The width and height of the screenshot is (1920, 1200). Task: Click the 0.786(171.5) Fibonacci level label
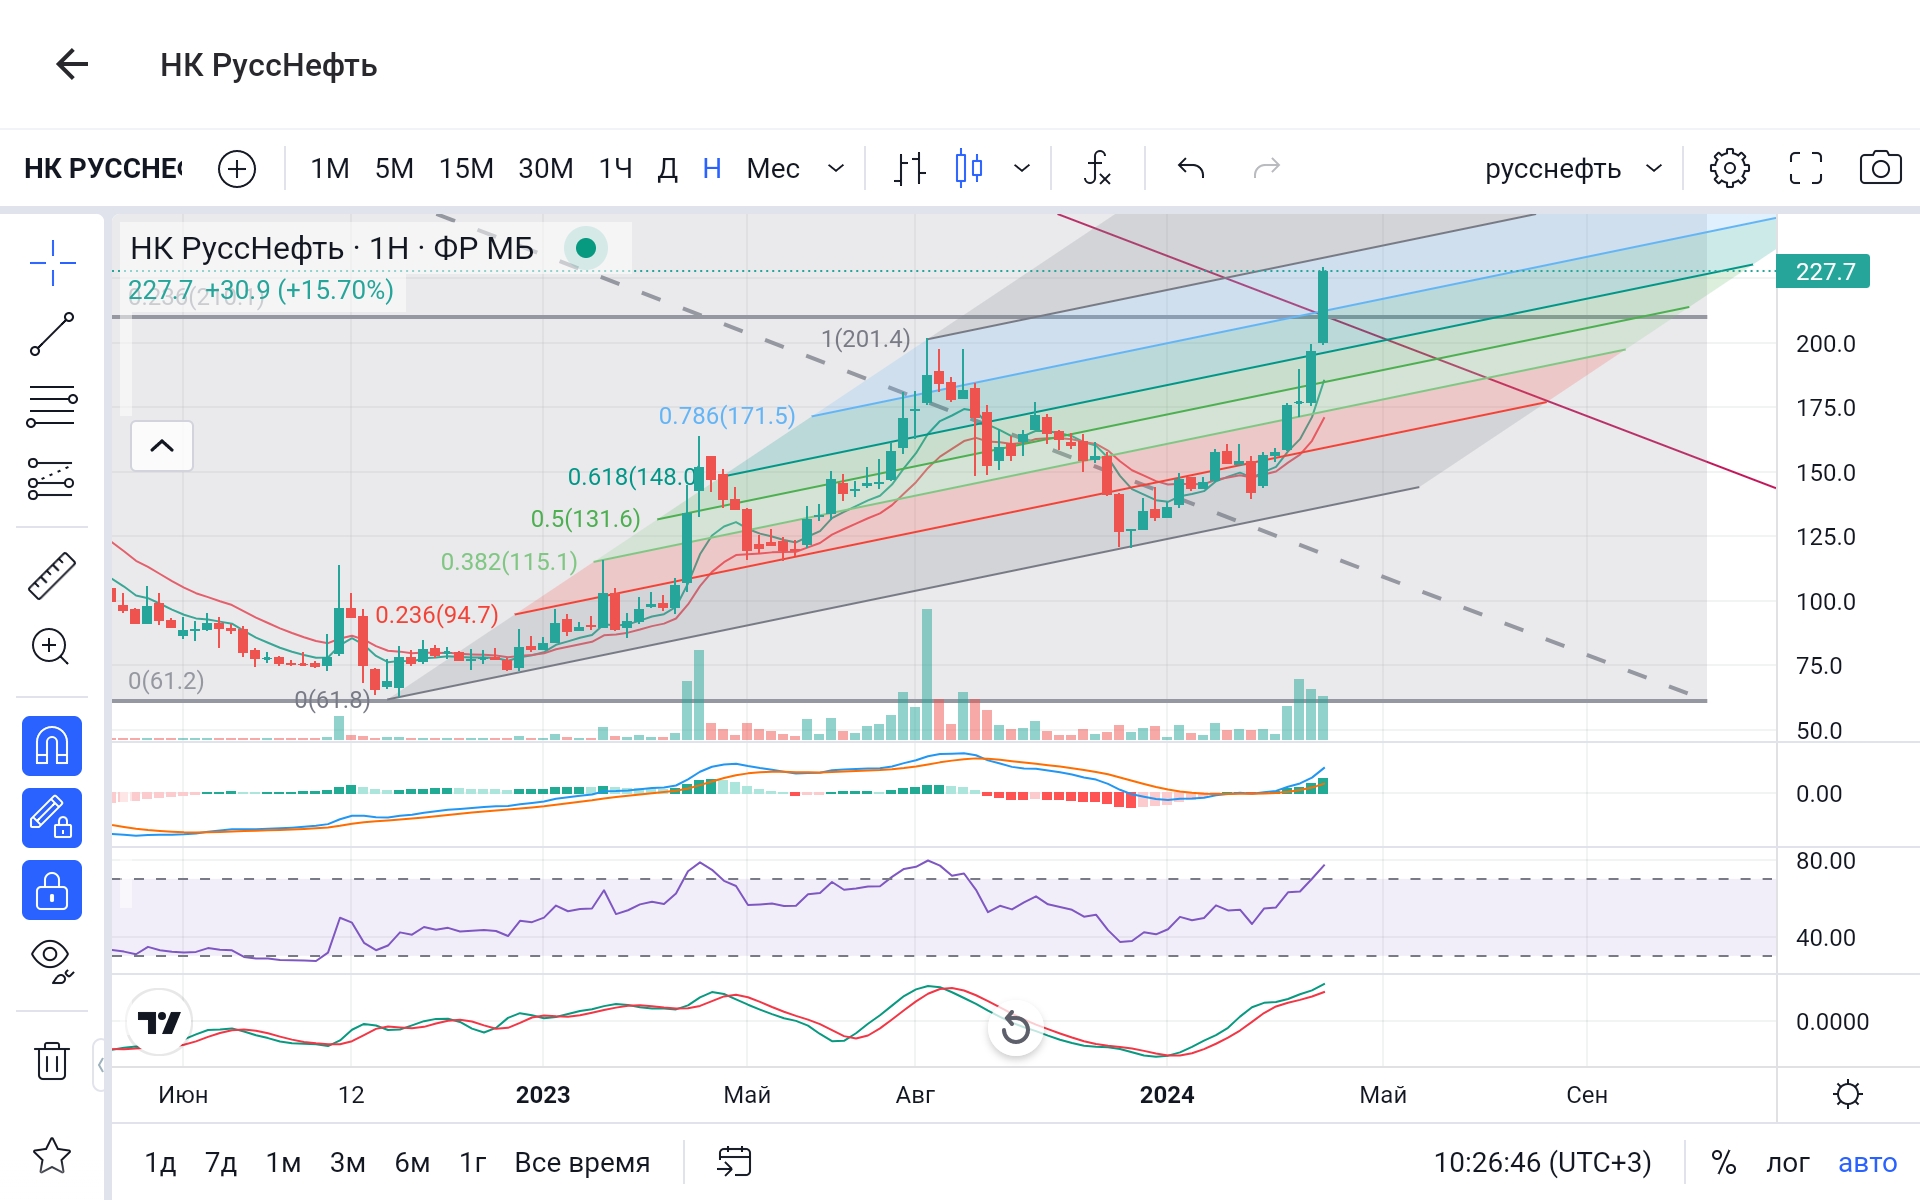[x=727, y=415]
